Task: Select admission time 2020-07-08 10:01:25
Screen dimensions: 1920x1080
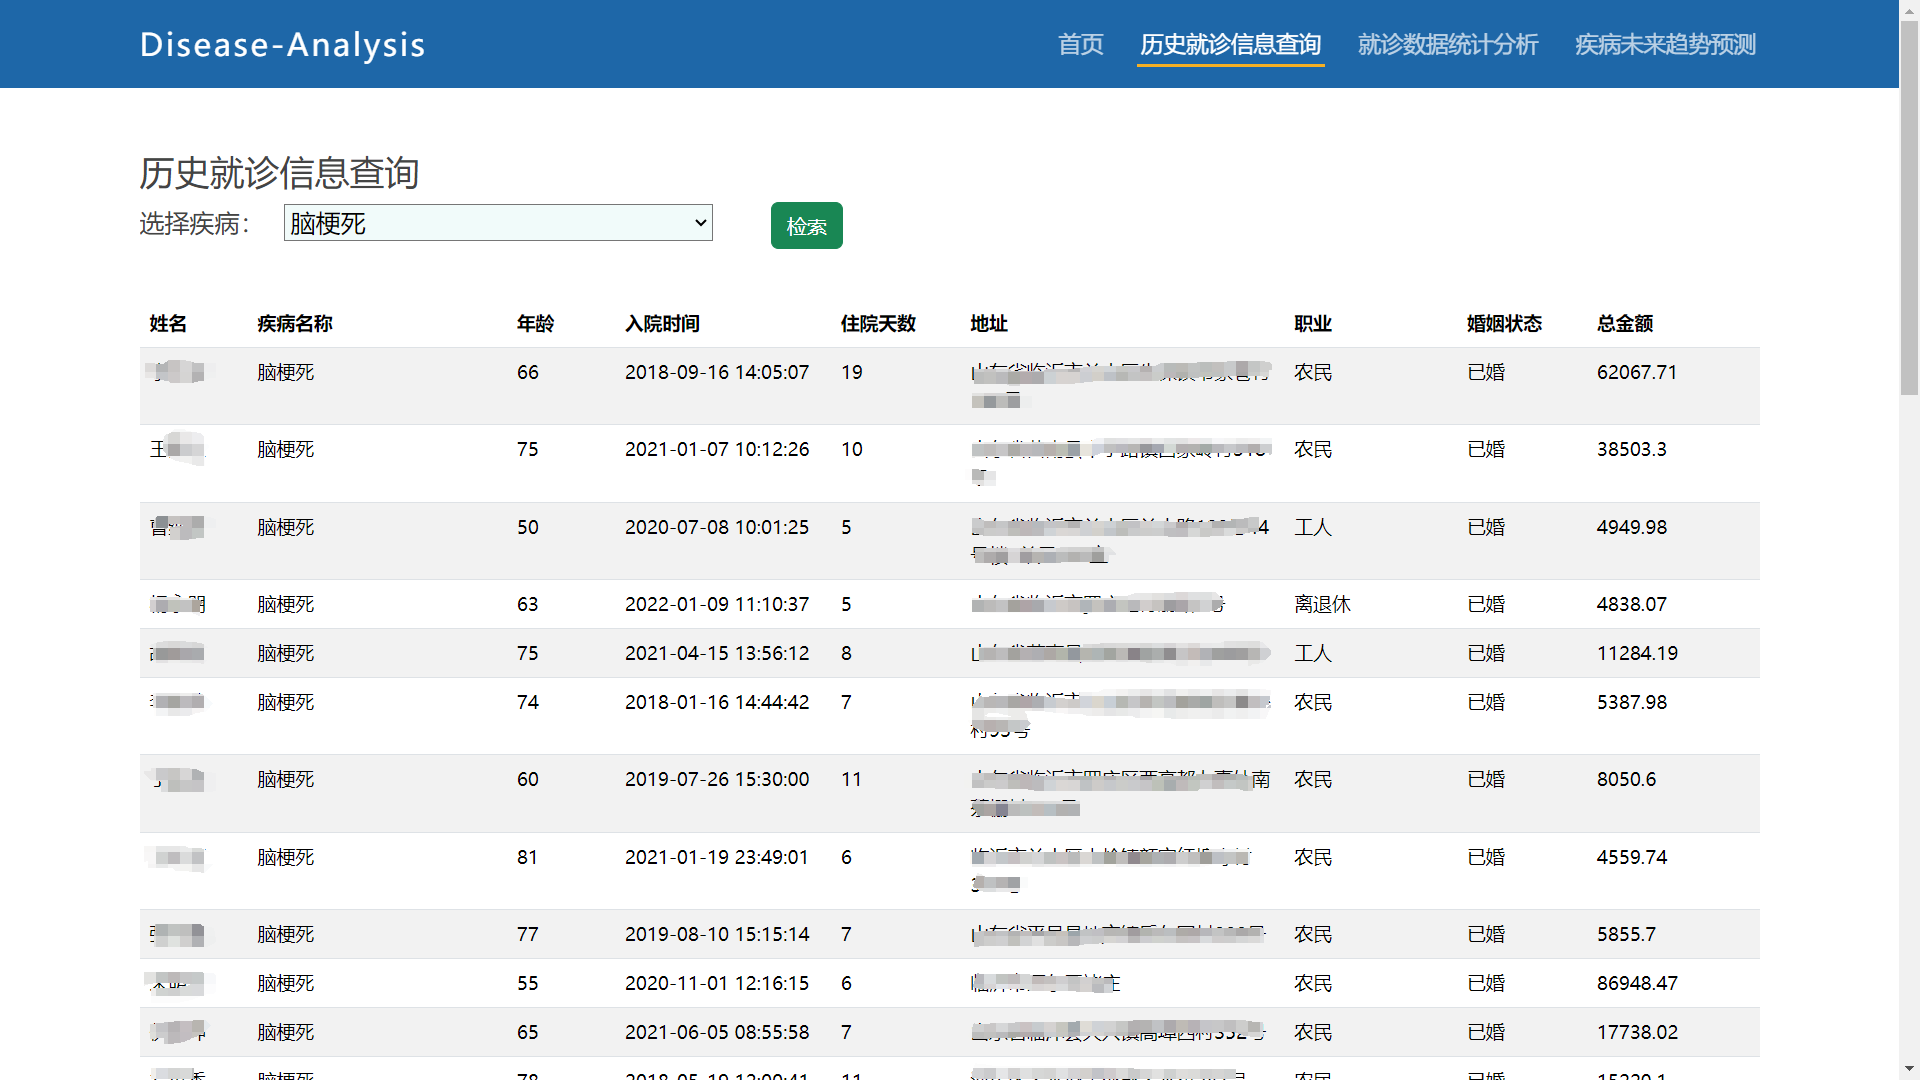Action: click(717, 528)
